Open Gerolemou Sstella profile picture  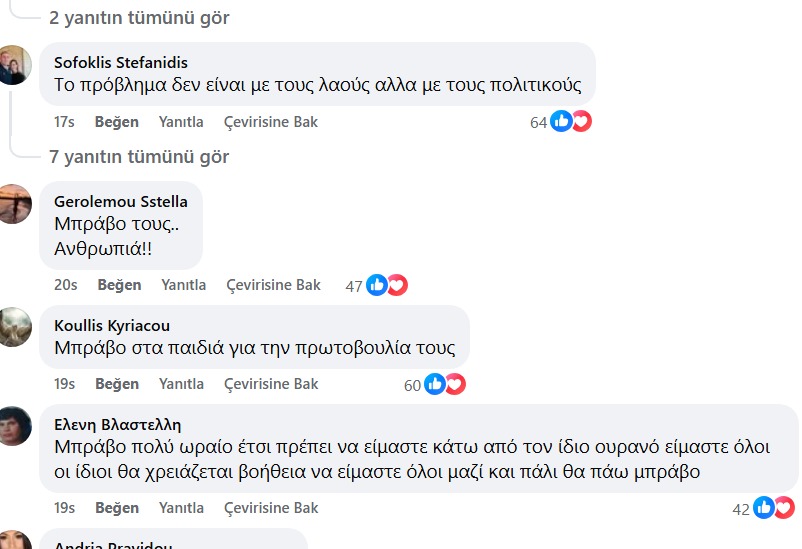[x=14, y=203]
